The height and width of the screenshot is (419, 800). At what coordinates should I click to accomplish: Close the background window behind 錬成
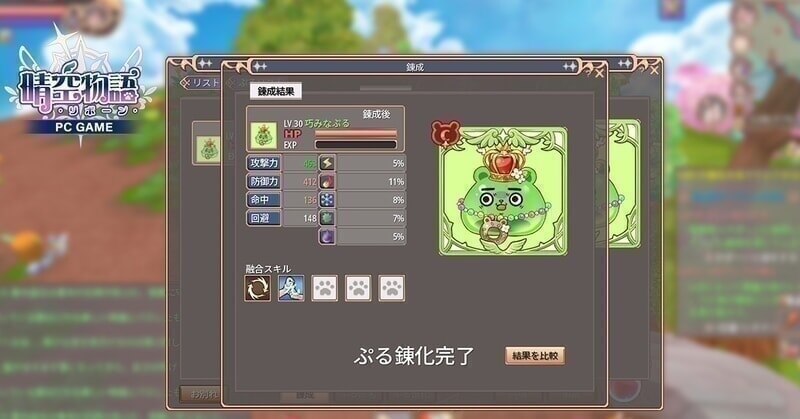655,70
